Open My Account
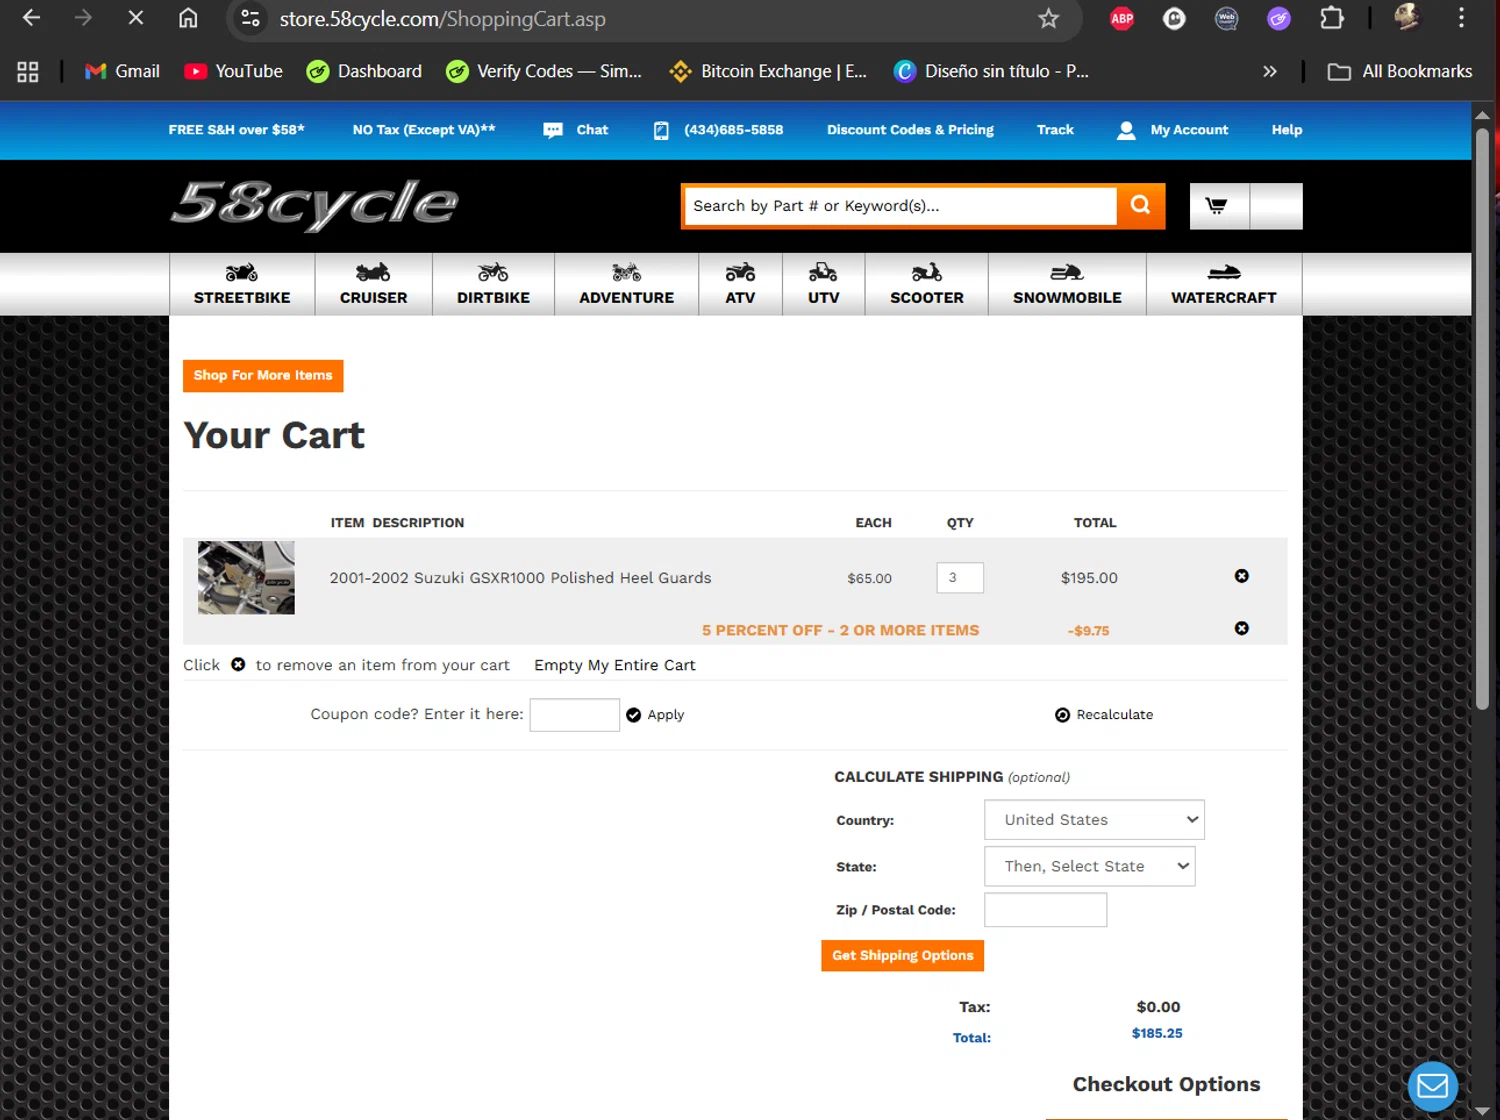Image resolution: width=1500 pixels, height=1120 pixels. coord(1172,130)
